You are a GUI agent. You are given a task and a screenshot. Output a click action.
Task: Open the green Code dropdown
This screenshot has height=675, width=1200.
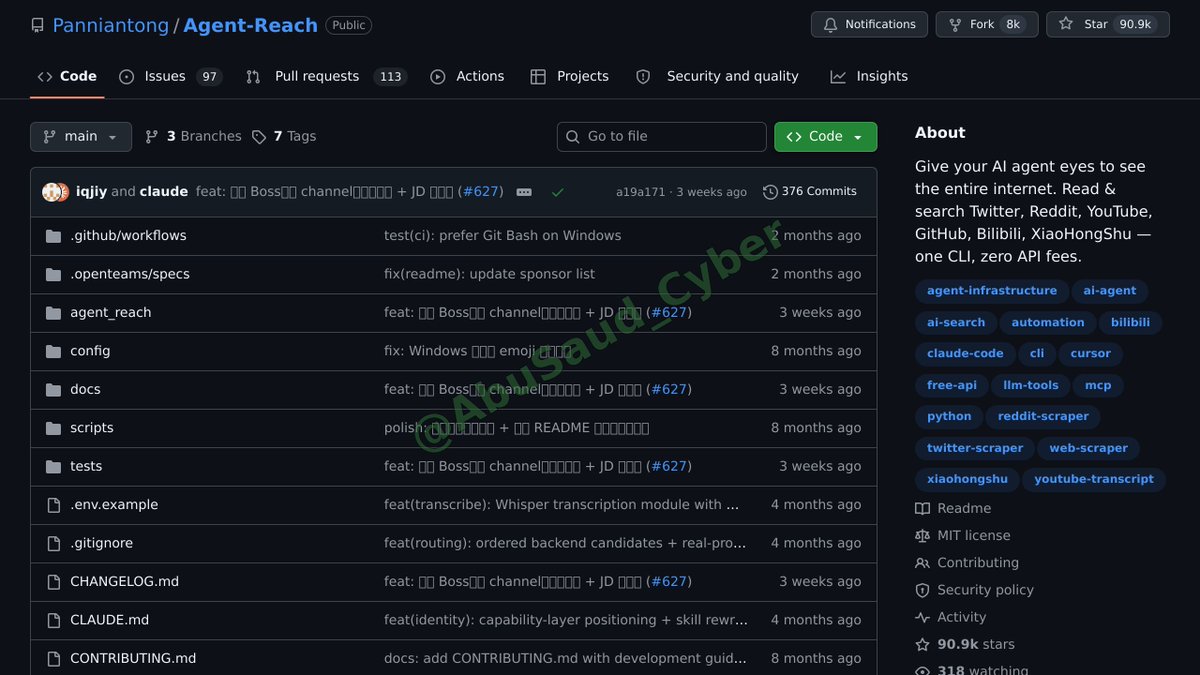pos(825,136)
